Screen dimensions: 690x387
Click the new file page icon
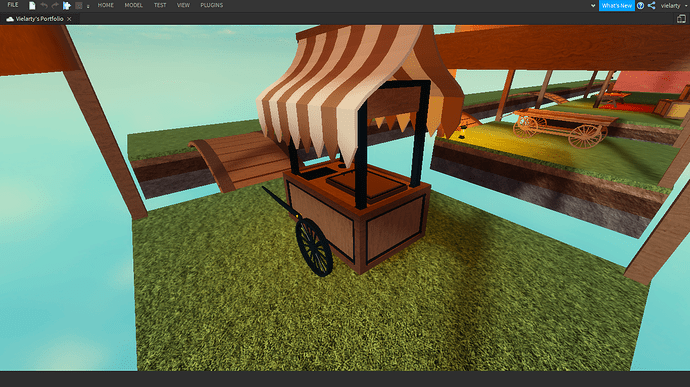32,6
